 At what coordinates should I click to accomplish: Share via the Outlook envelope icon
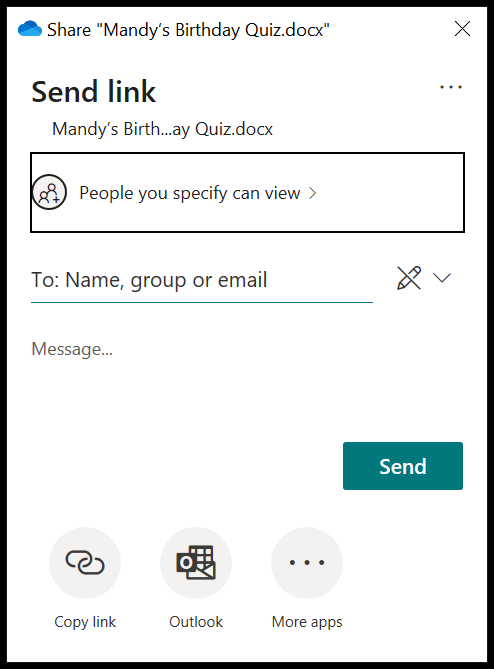[196, 562]
